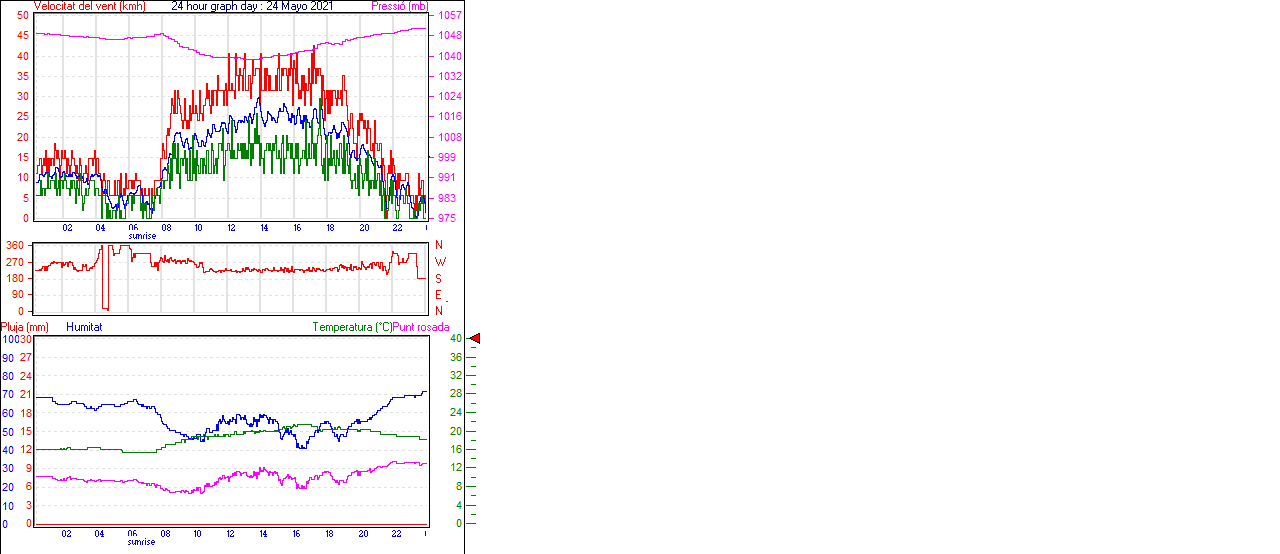Click the 22 hour tick on bottom graph
Image resolution: width=1280 pixels, height=554 pixels.
coord(396,534)
